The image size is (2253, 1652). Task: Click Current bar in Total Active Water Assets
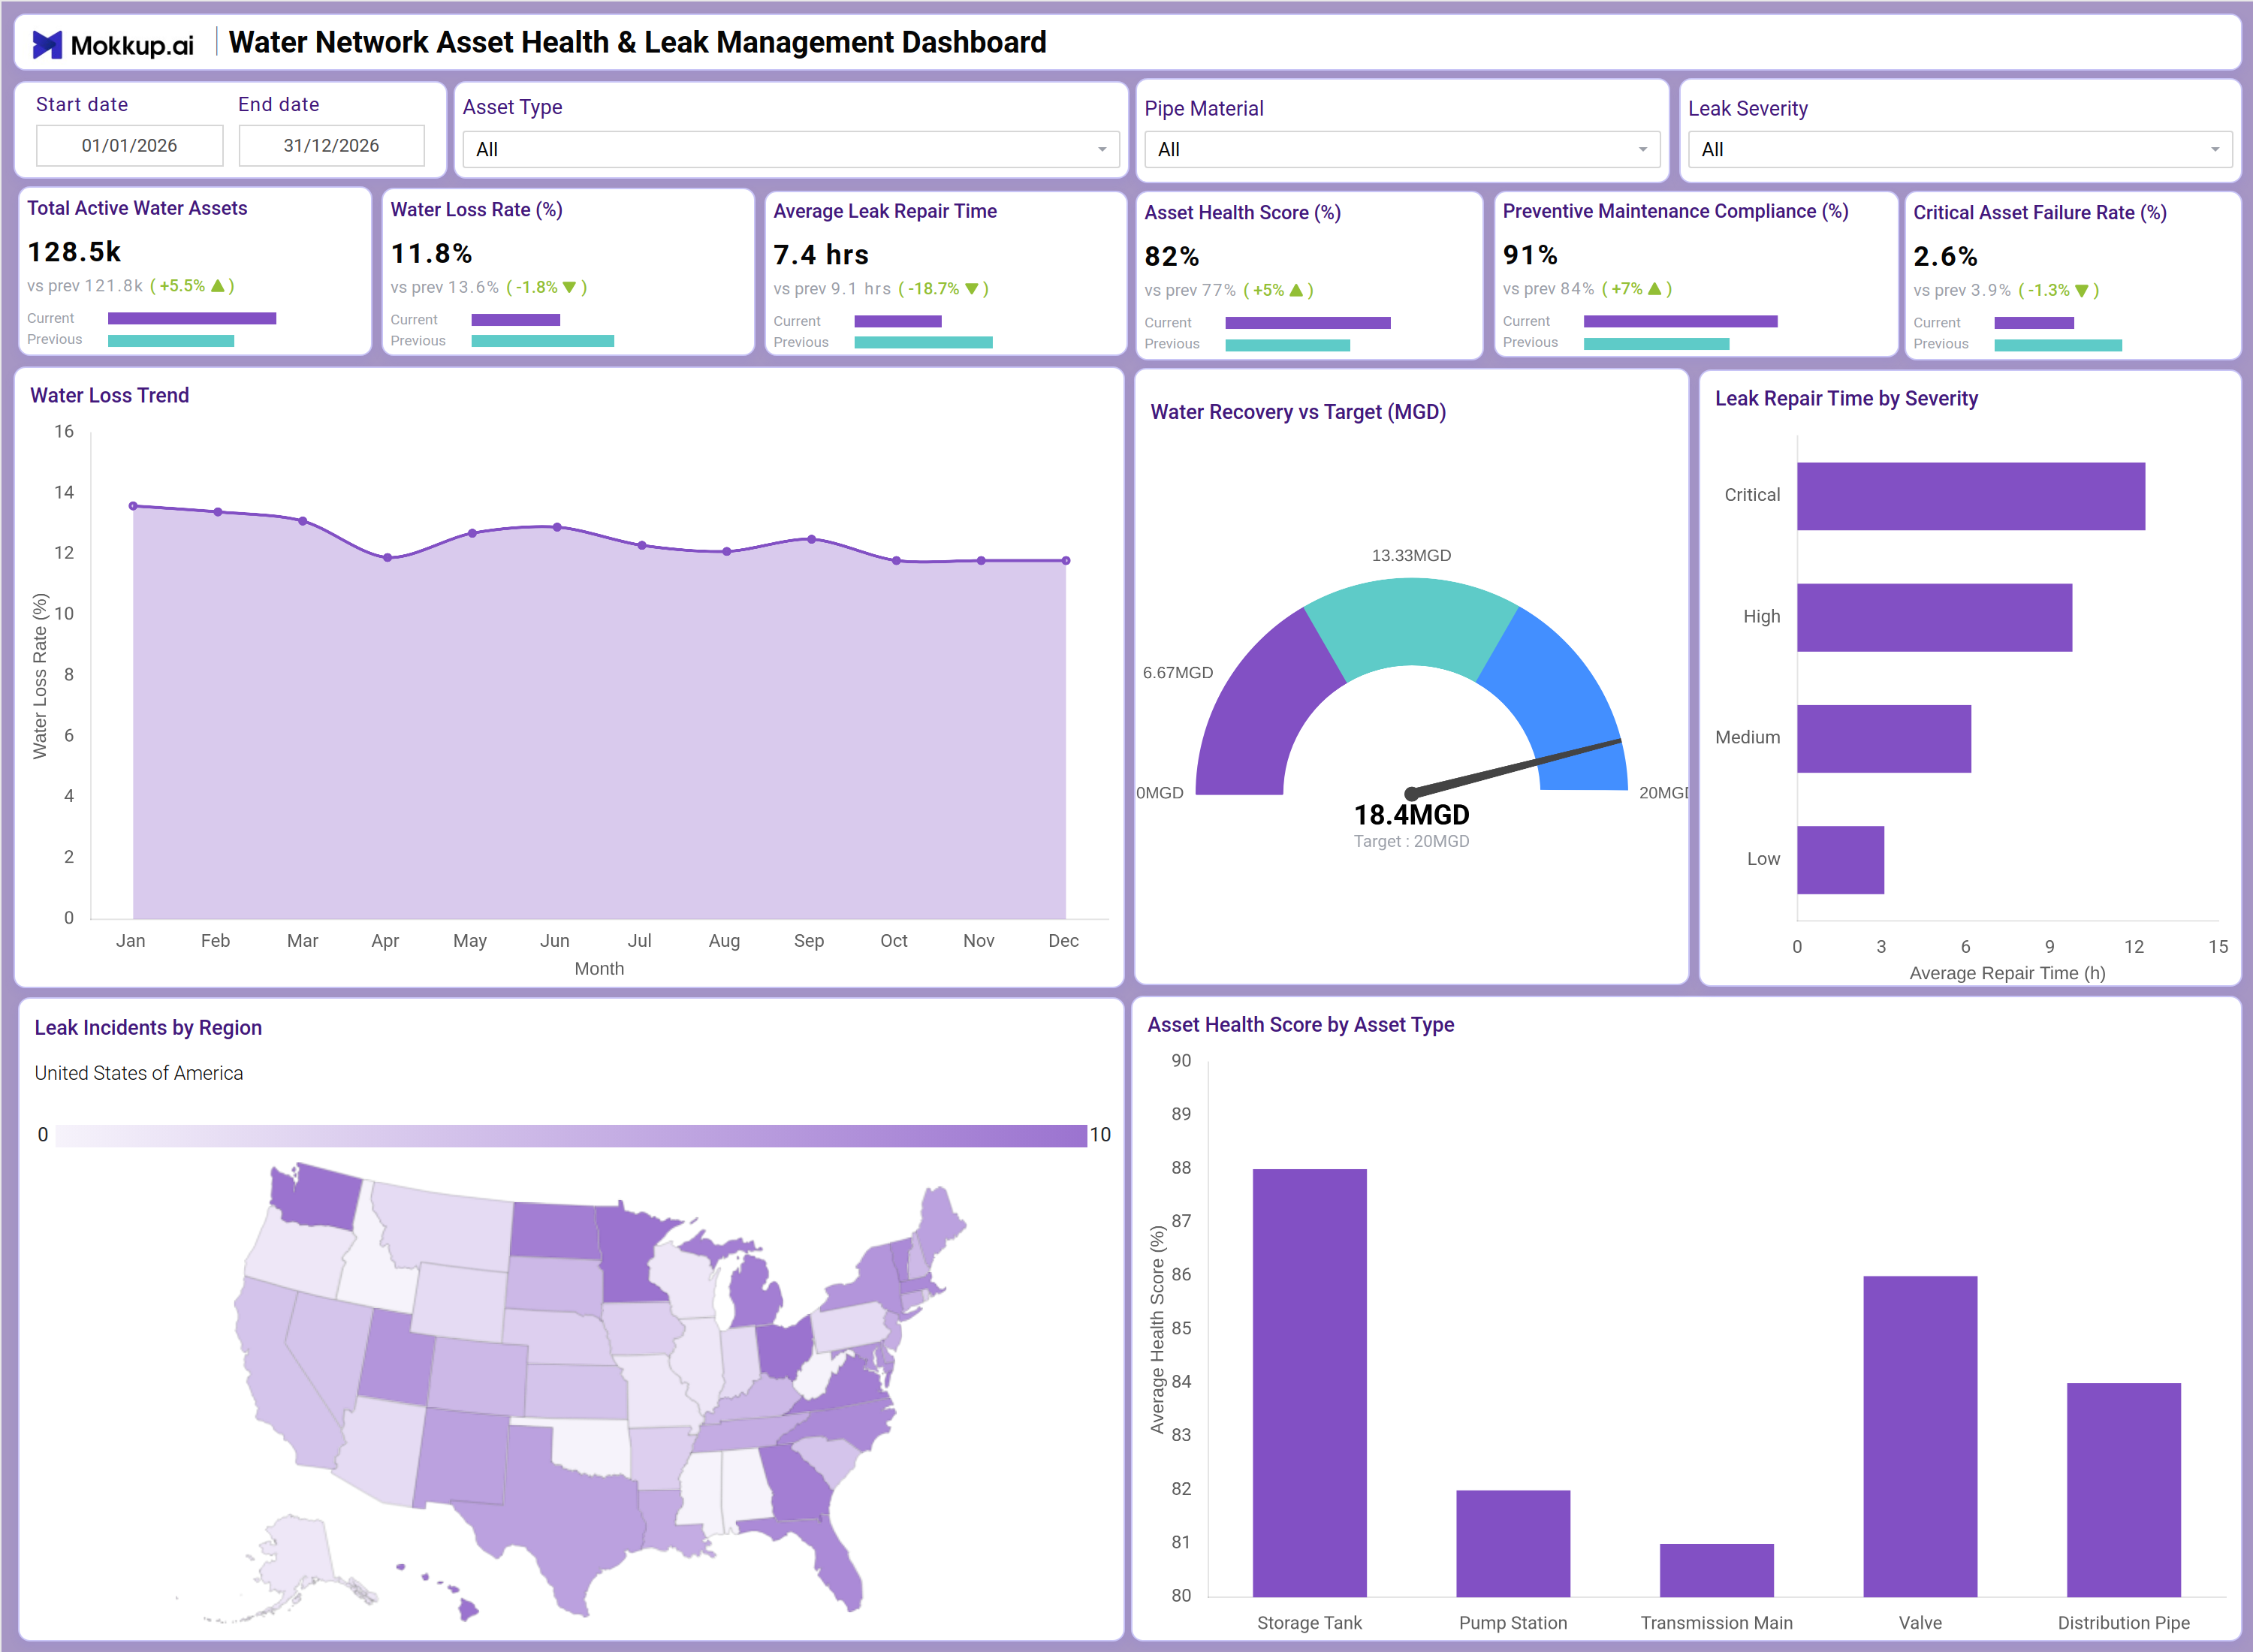(192, 318)
